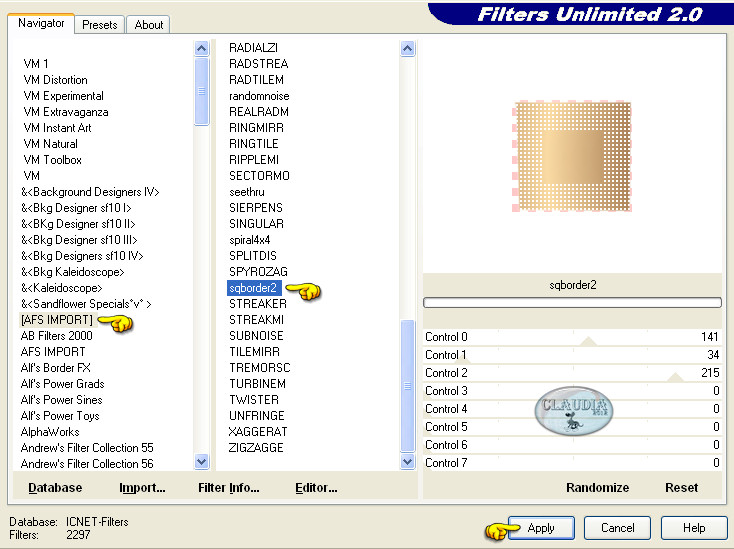
Task: Switch to the Presets tab
Action: [x=99, y=25]
